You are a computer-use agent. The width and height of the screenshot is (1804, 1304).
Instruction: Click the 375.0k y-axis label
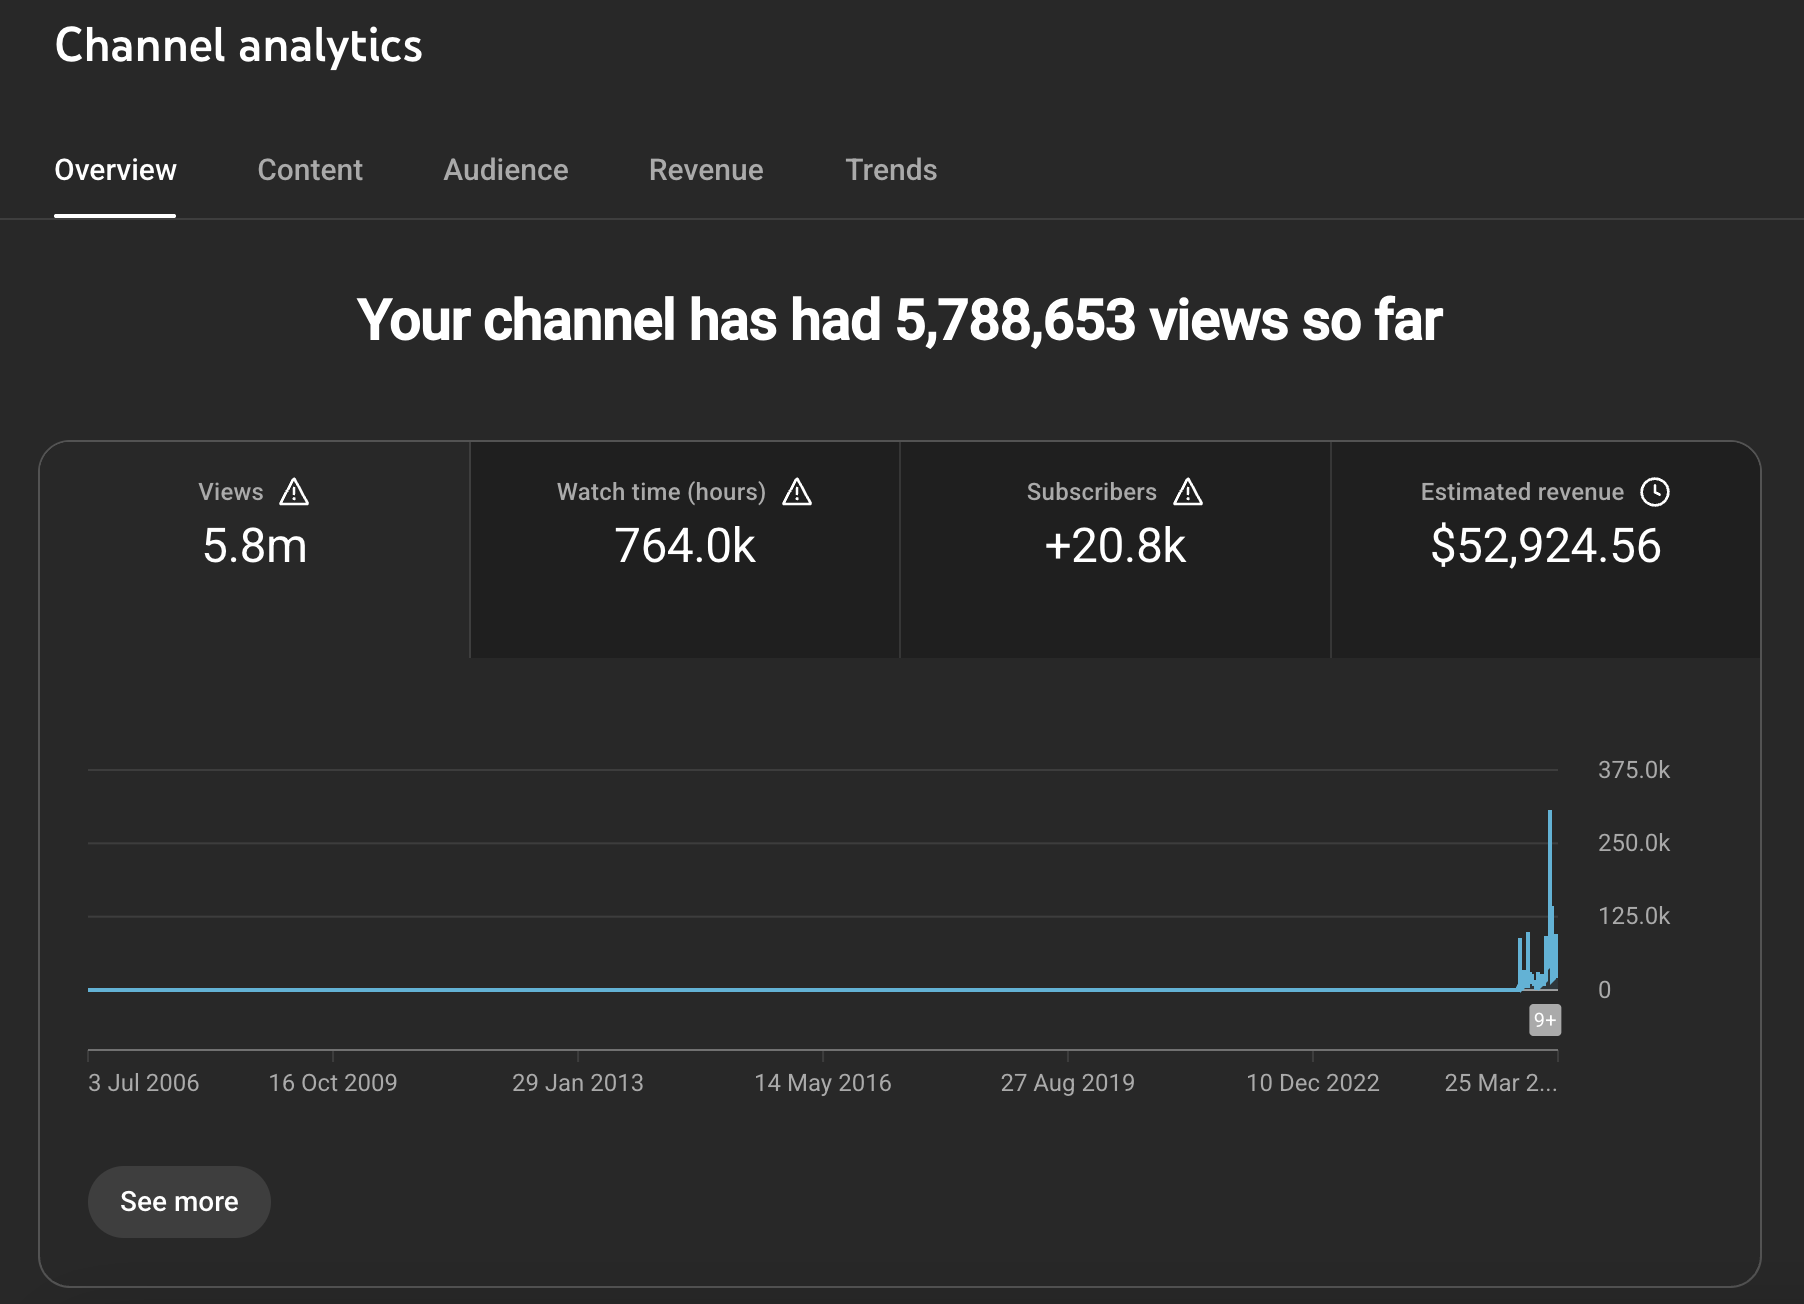click(1634, 770)
